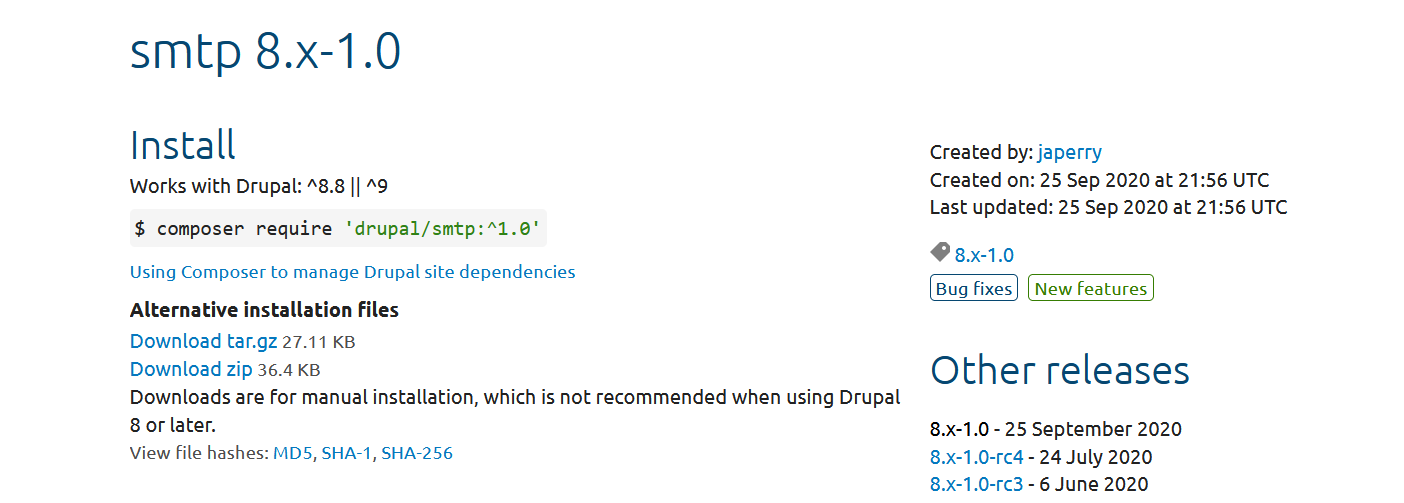The image size is (1404, 503).
Task: Open Using Composer to manage dependencies link
Action: 352,272
